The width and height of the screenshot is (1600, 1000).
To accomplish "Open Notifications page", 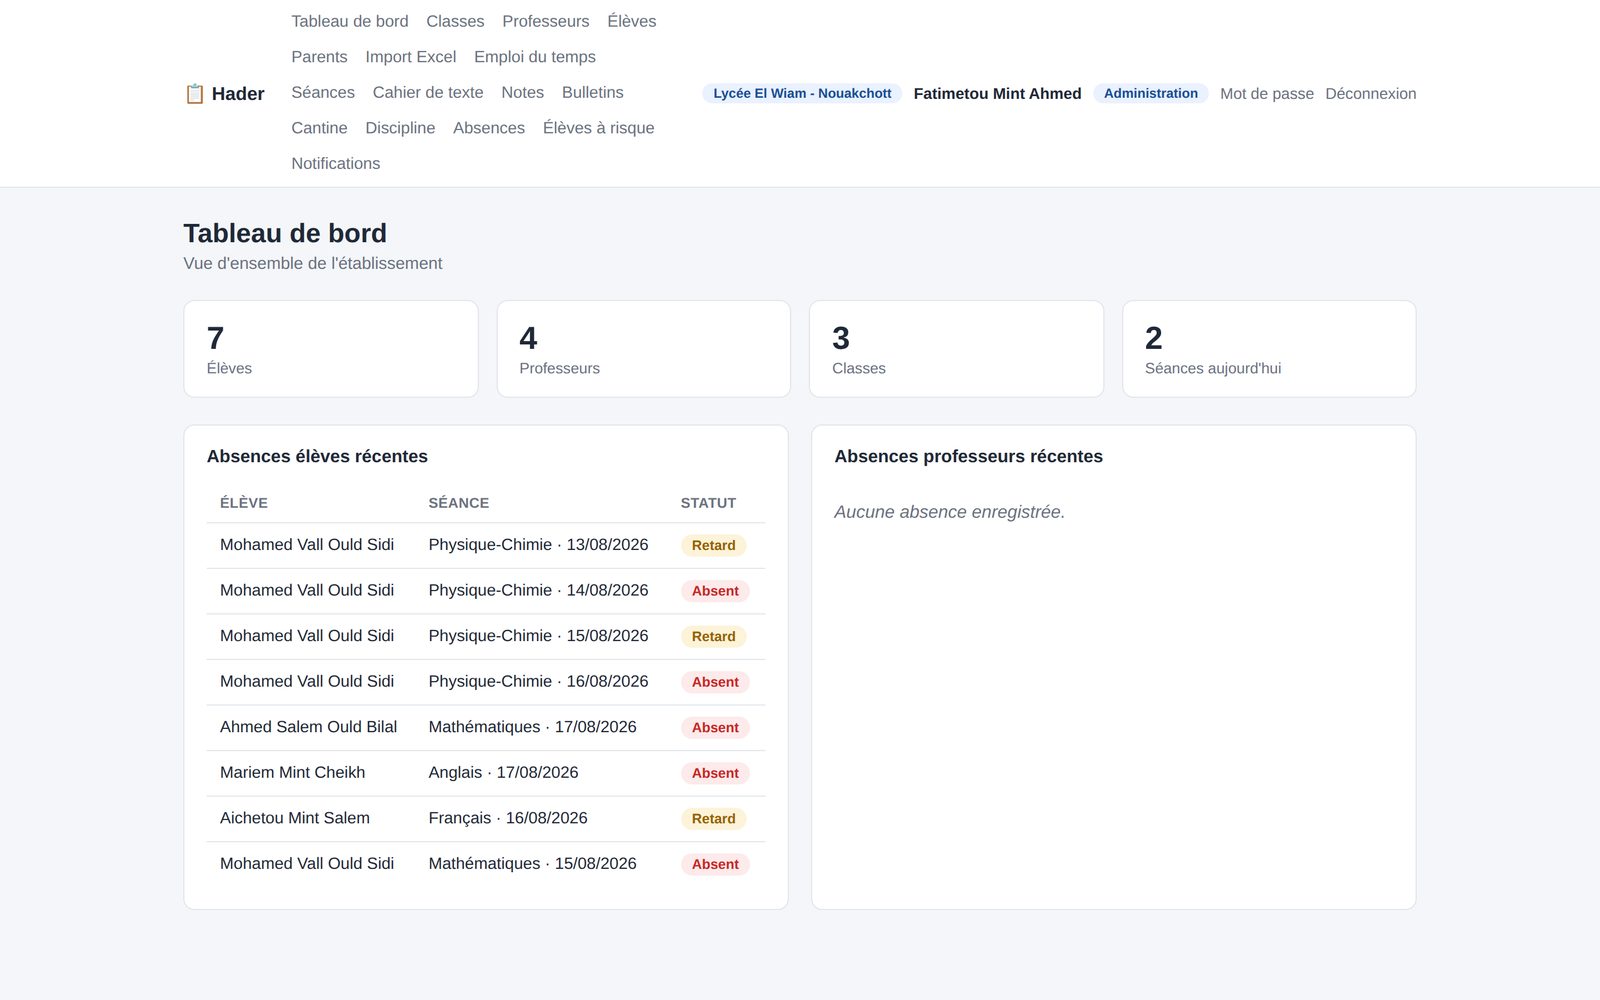I will [336, 163].
